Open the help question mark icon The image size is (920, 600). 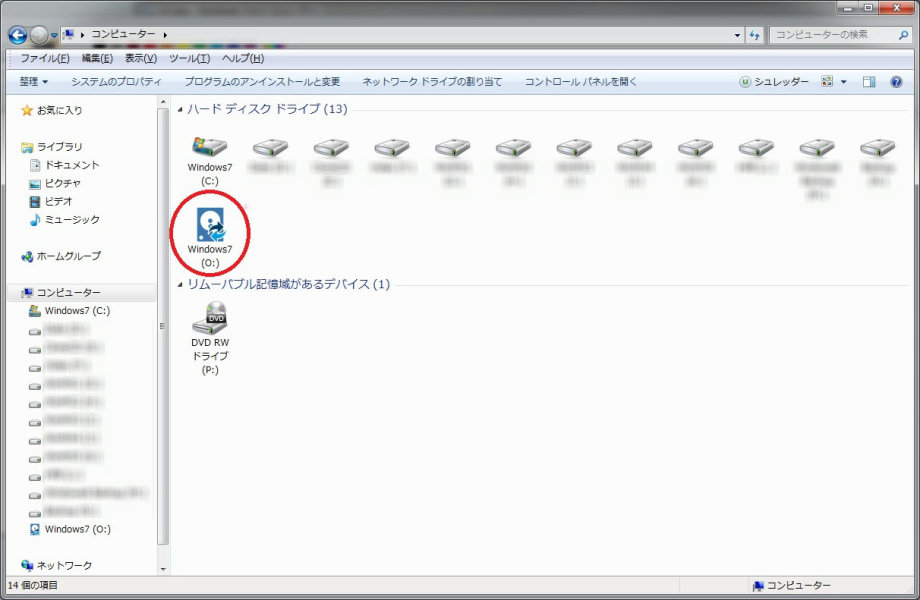click(896, 82)
